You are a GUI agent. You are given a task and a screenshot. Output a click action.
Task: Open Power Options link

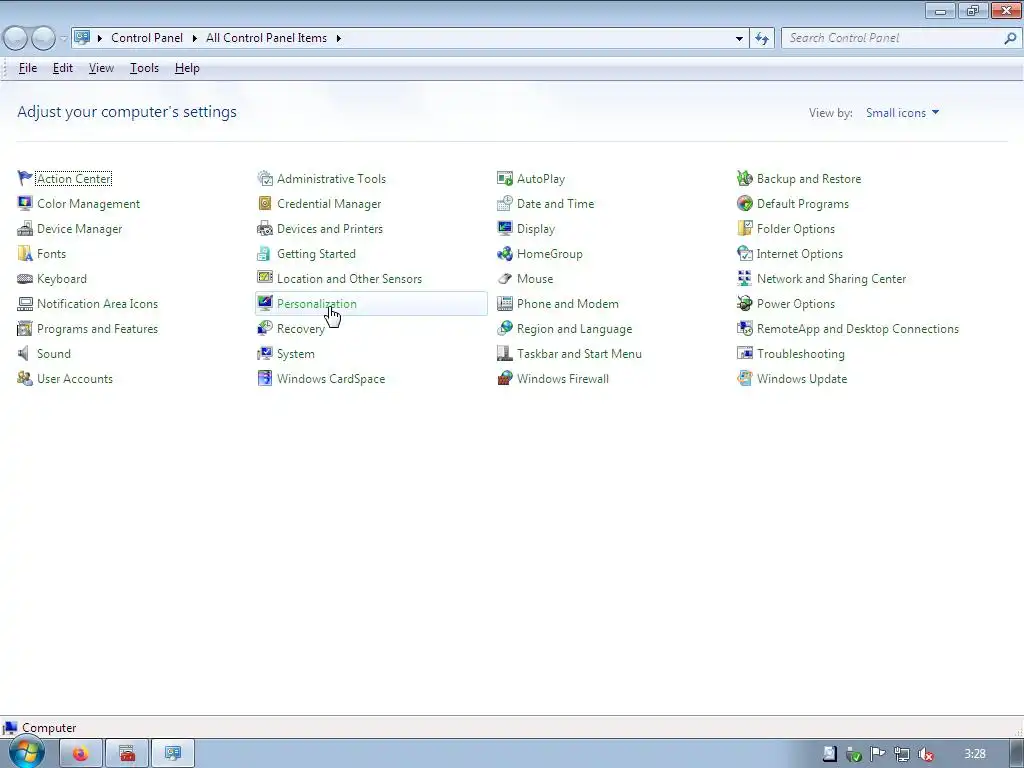coord(795,304)
